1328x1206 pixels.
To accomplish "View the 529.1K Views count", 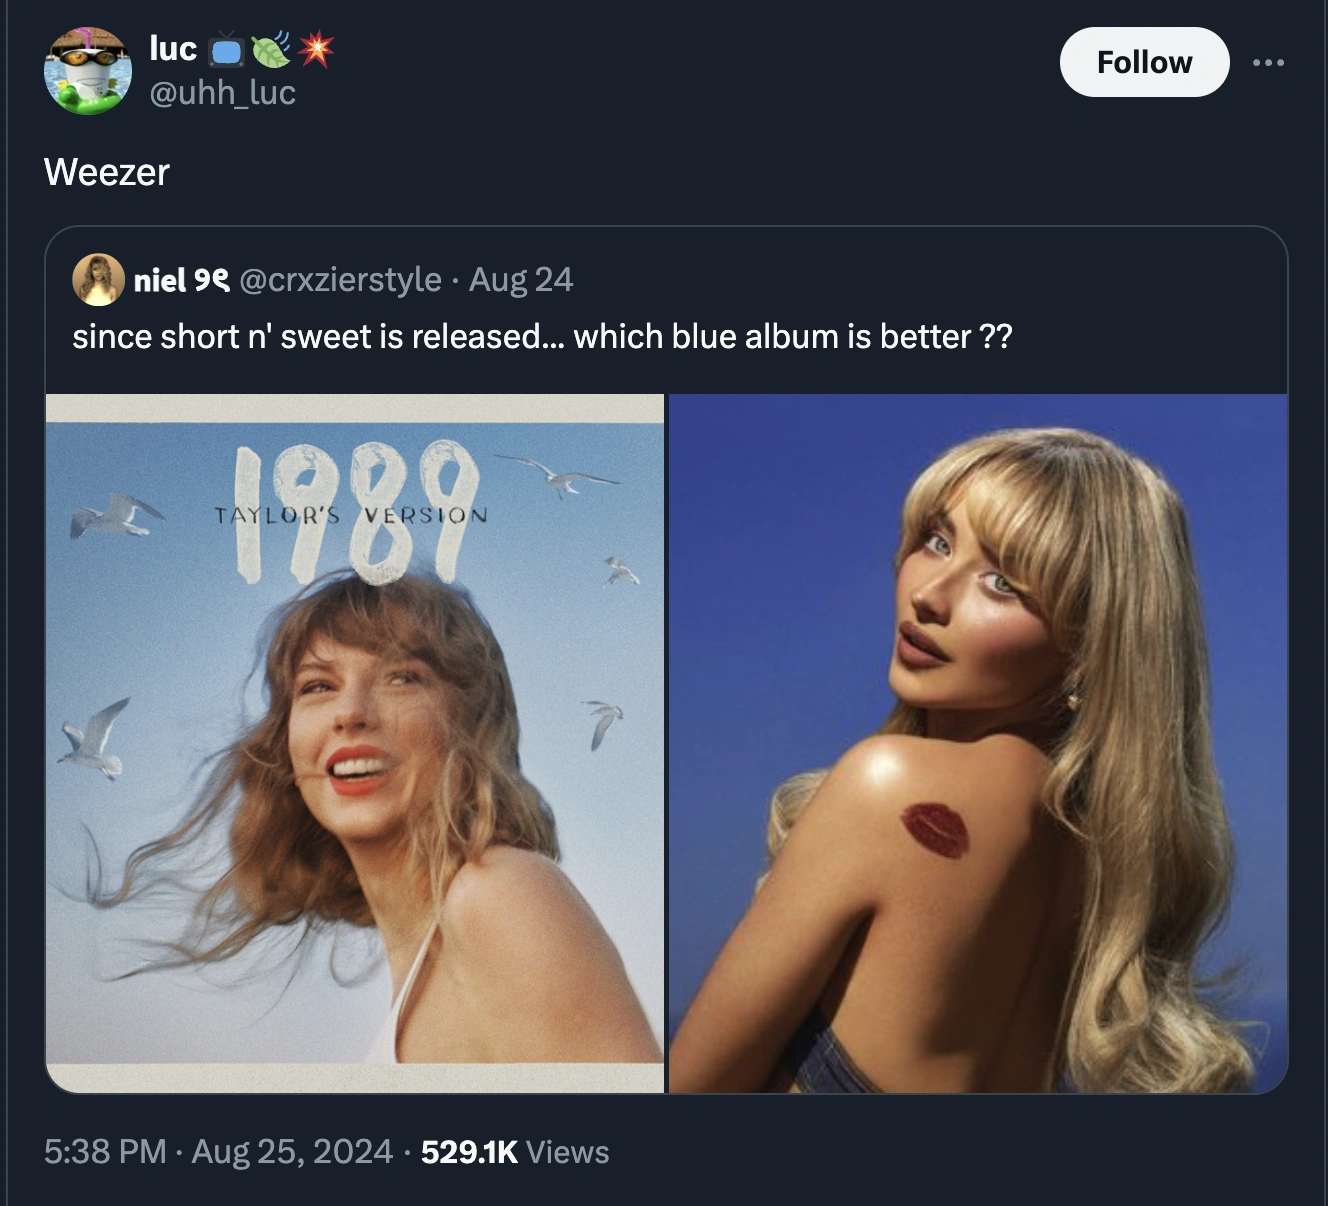I will pyautogui.click(x=514, y=1151).
